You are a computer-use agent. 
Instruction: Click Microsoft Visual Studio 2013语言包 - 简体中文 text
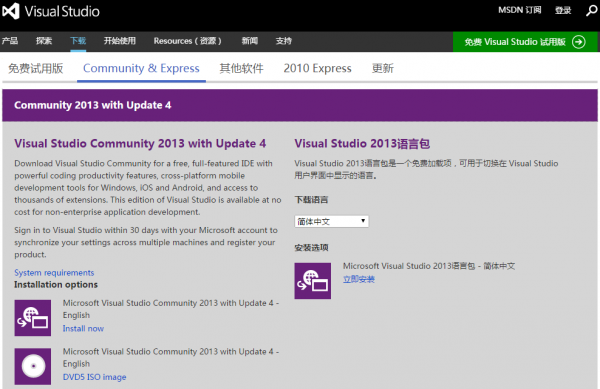(x=429, y=266)
